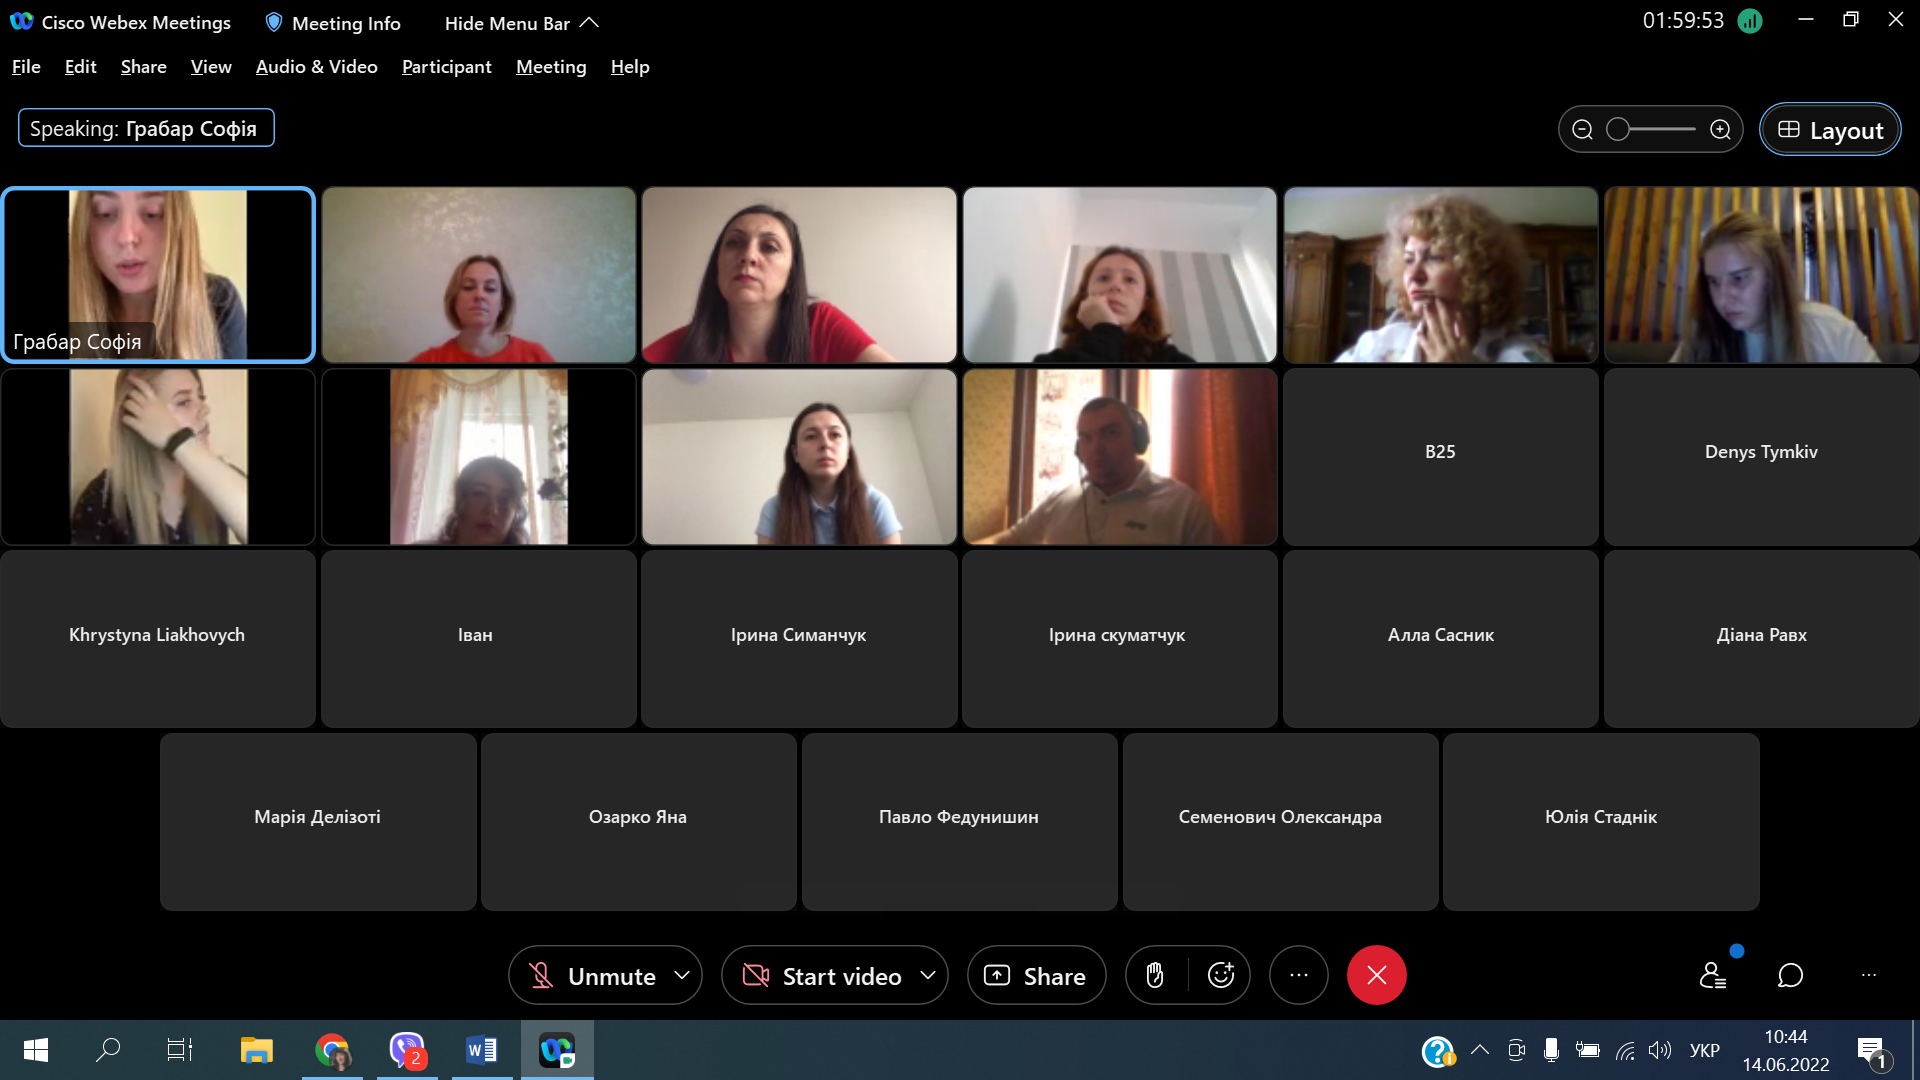Click the raise hand icon
Viewport: 1920px width, 1080px height.
pyautogui.click(x=1155, y=975)
